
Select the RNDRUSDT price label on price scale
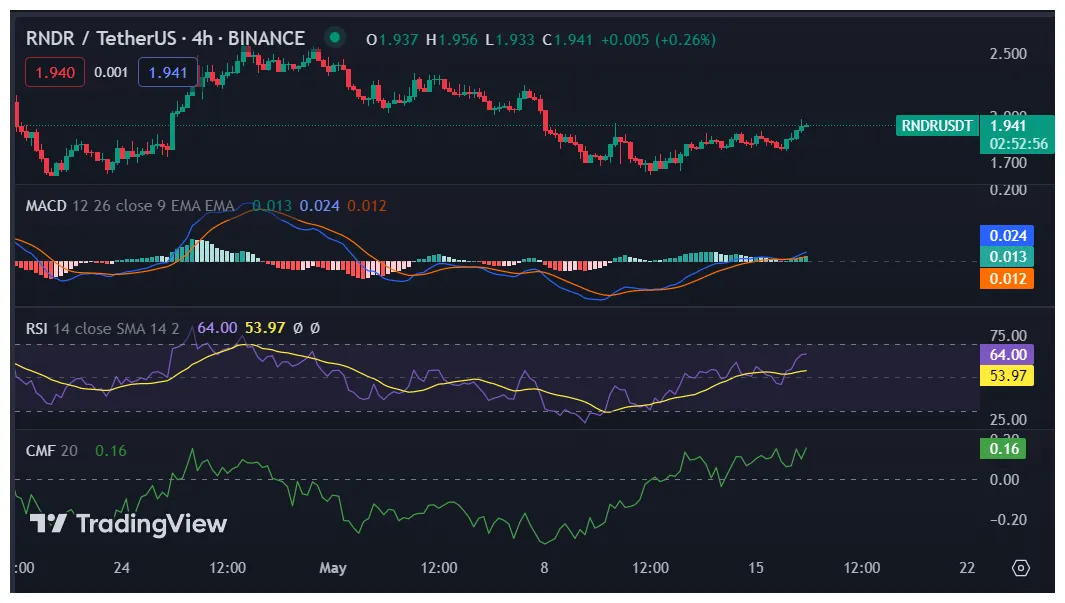[x=936, y=126]
